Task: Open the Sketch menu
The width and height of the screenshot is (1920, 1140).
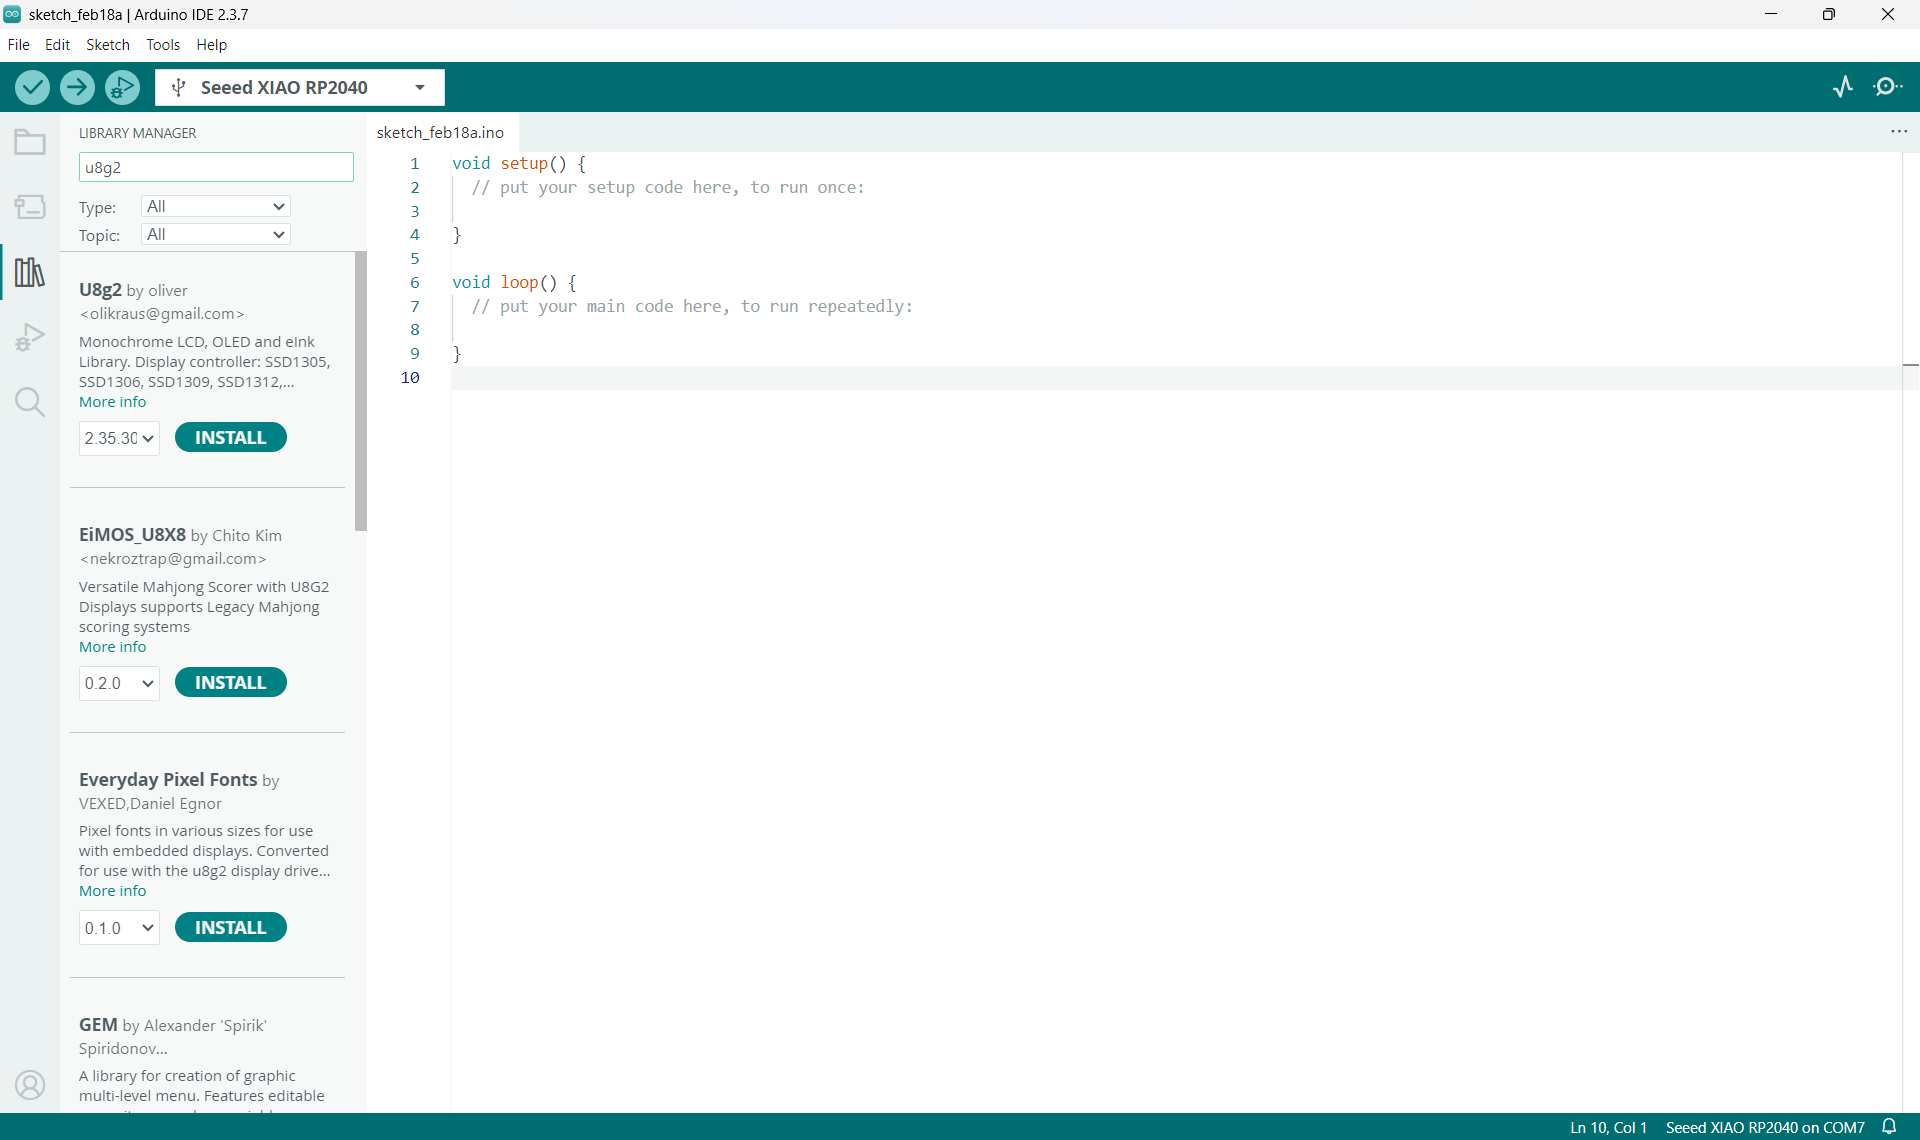Action: click(107, 45)
